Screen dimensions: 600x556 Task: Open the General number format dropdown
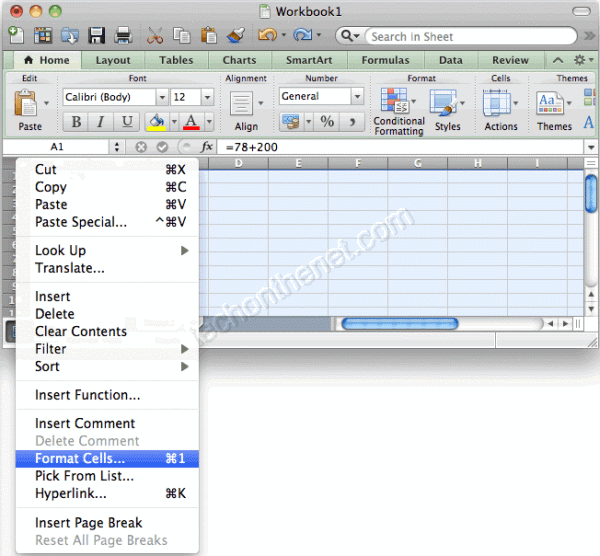357,97
